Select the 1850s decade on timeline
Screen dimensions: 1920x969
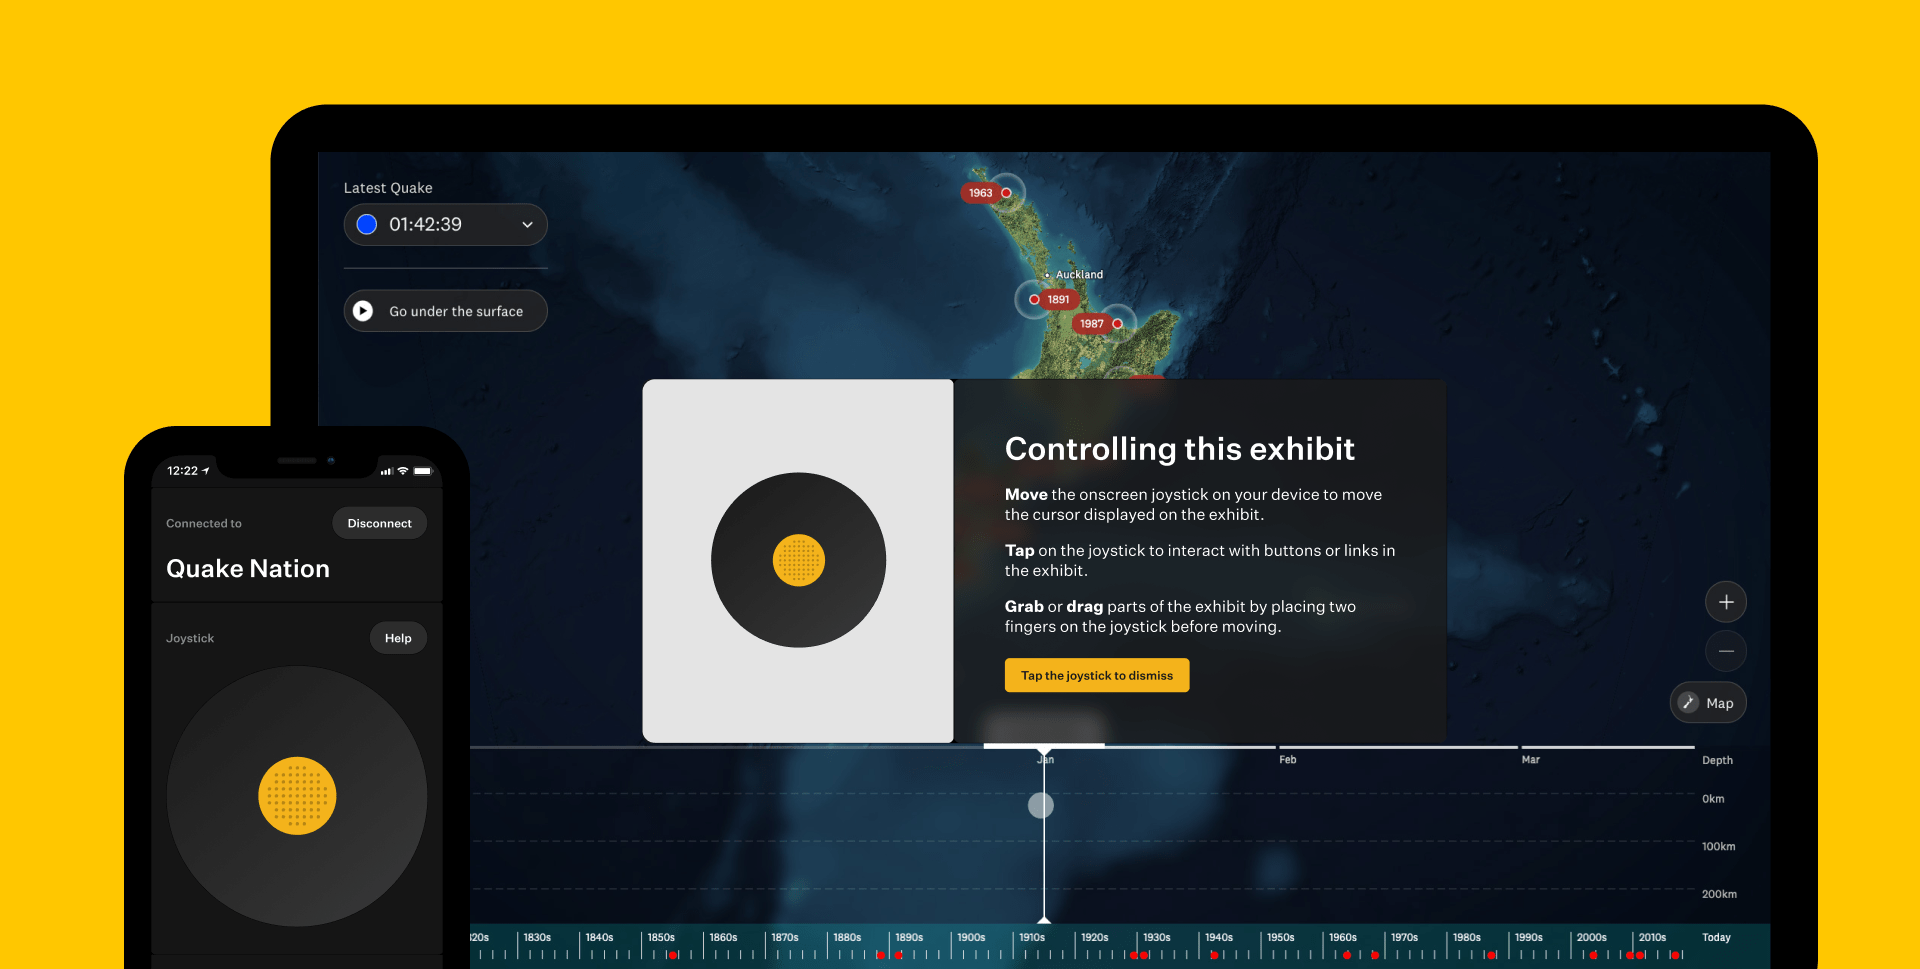point(662,938)
